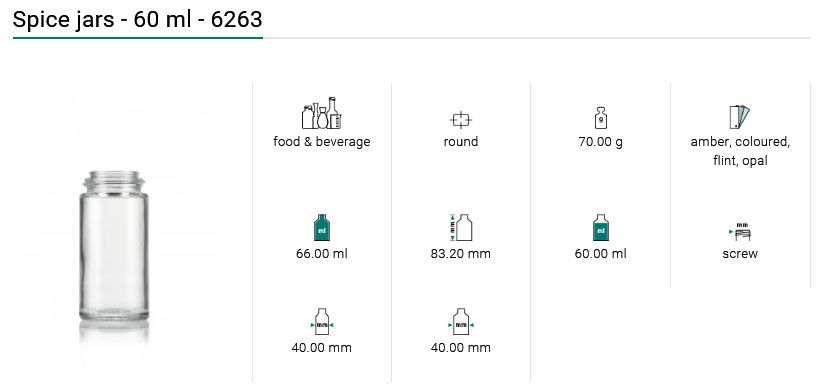Click the weight icon above 70.00 g
Viewport: 826px width, 386px height.
[x=601, y=118]
